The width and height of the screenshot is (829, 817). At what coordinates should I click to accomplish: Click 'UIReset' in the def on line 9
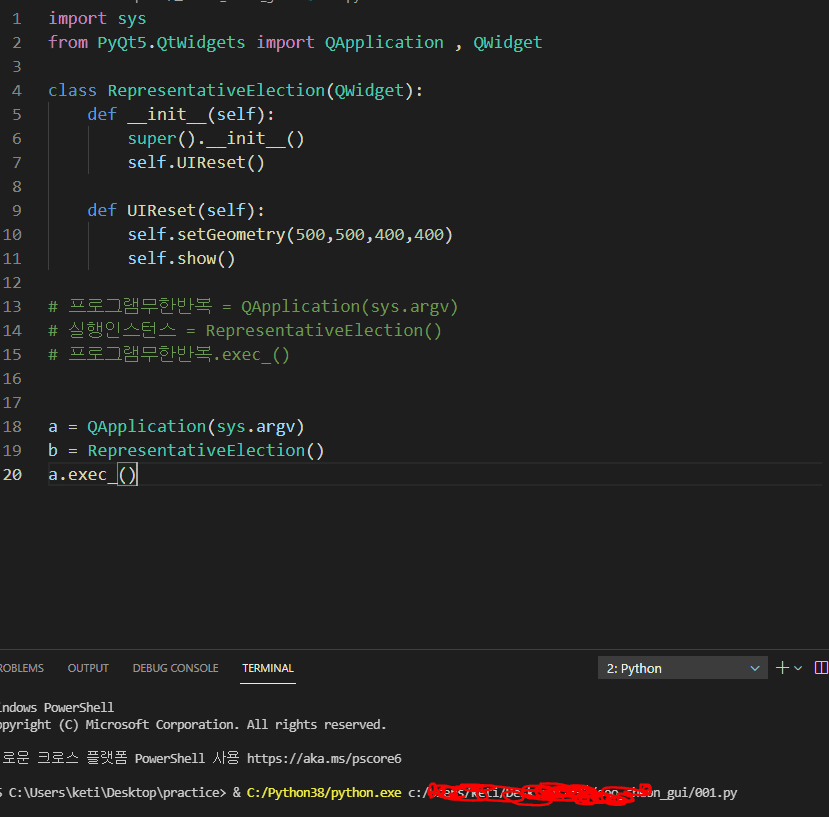click(x=161, y=210)
